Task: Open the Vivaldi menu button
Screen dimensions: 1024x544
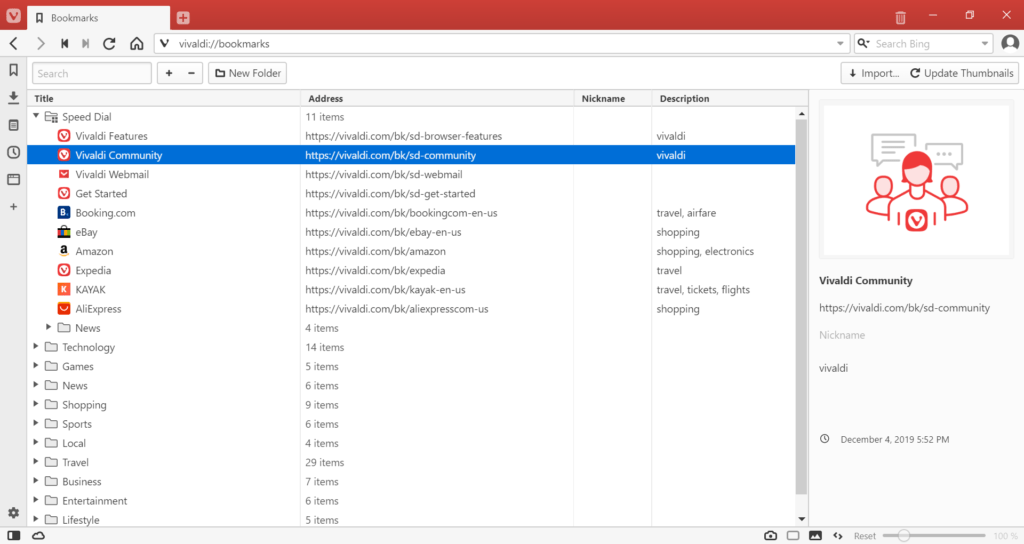Action: (13, 15)
